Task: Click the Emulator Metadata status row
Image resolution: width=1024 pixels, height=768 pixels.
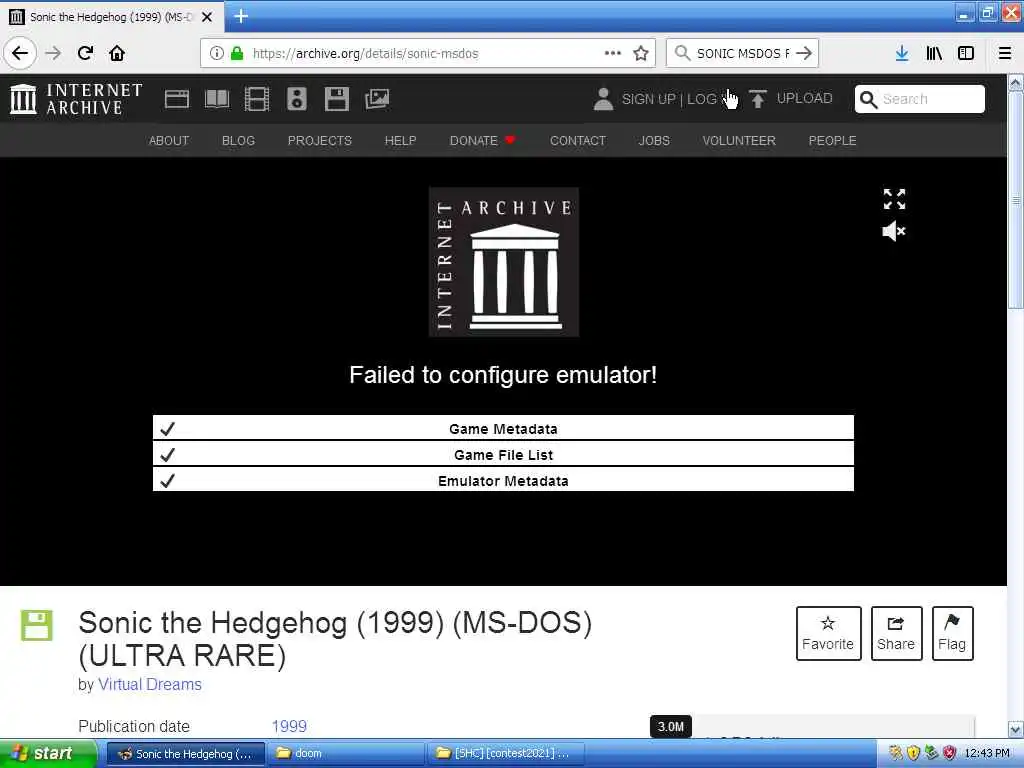Action: pyautogui.click(x=503, y=481)
